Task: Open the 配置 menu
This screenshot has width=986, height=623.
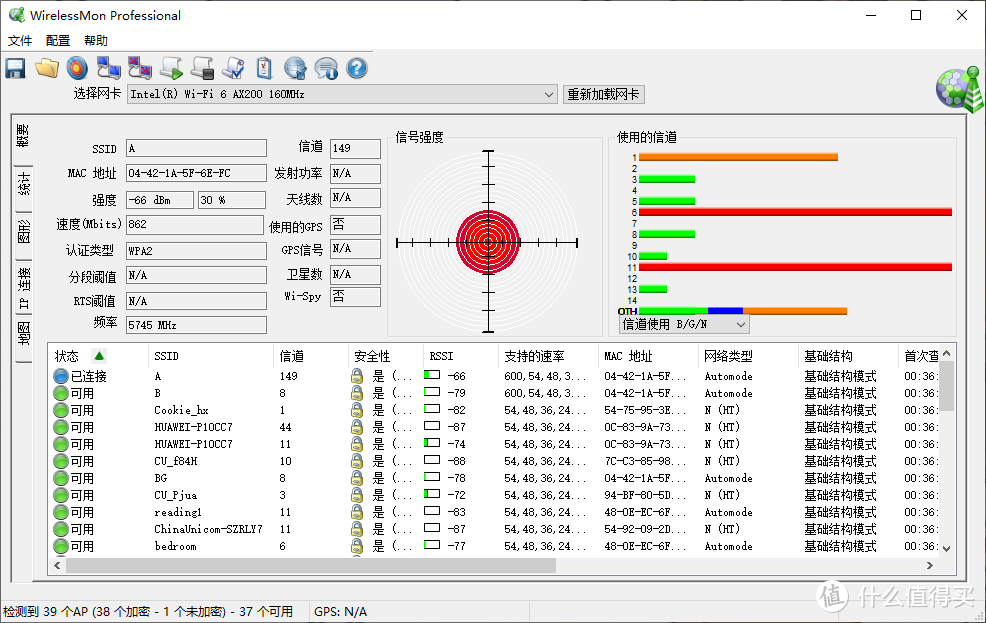Action: coord(57,40)
